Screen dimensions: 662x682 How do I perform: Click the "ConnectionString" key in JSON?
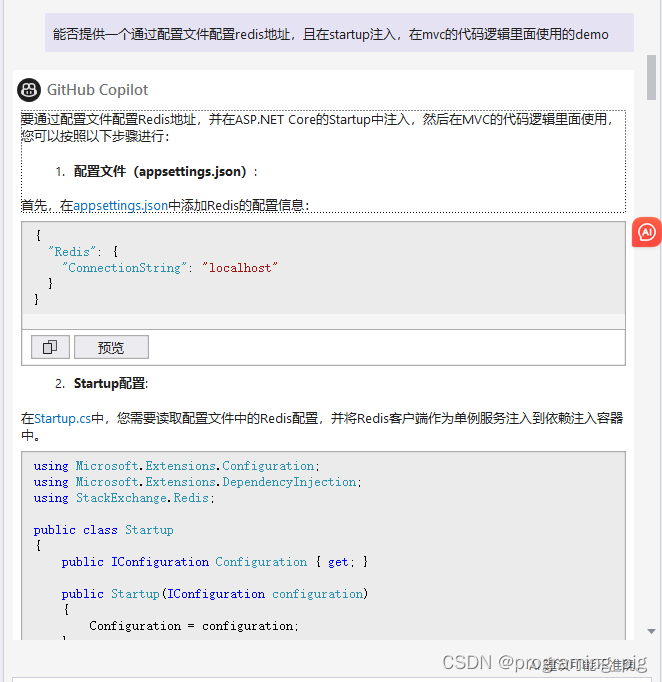pos(124,267)
